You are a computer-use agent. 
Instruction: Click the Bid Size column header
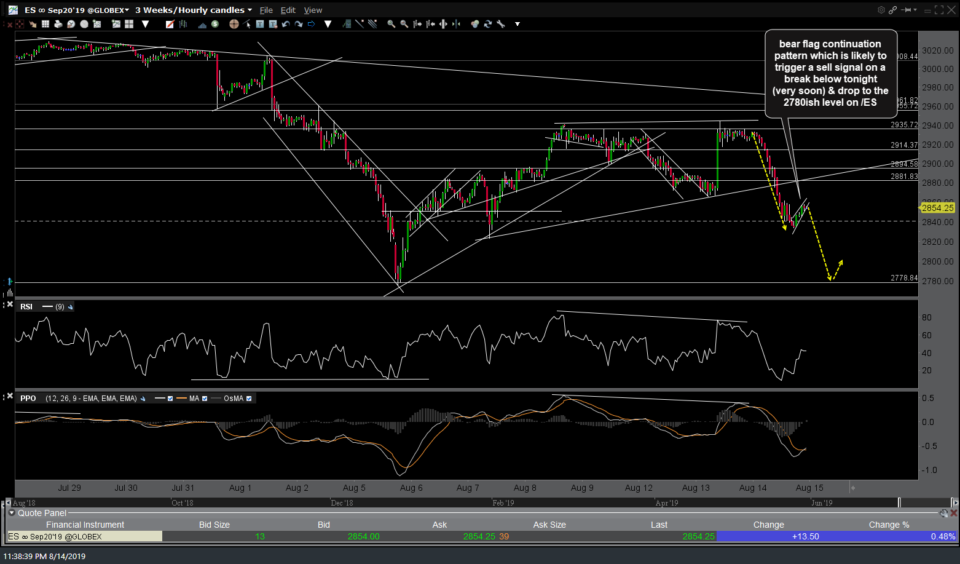pyautogui.click(x=214, y=525)
